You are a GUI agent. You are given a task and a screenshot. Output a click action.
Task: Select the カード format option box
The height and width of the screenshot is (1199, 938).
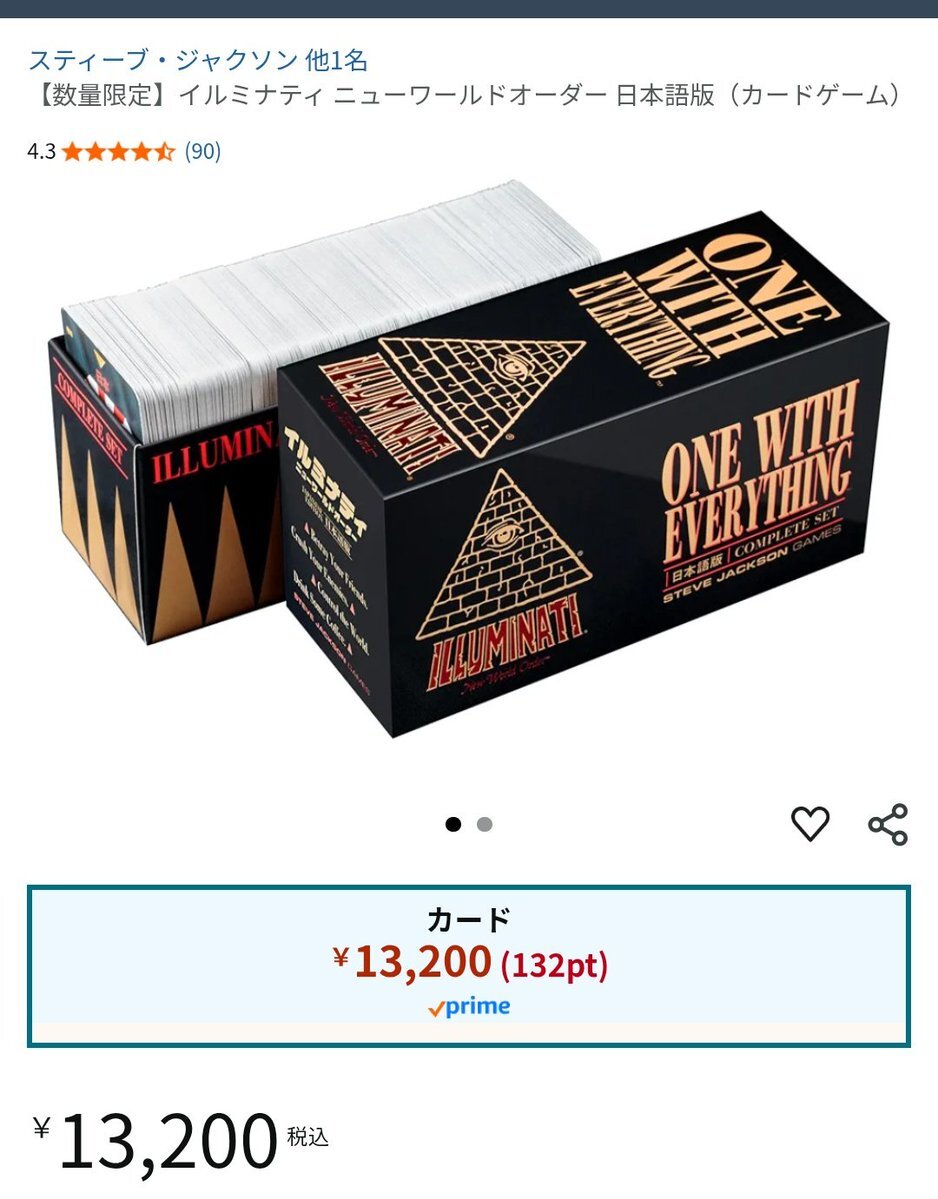pyautogui.click(x=469, y=967)
